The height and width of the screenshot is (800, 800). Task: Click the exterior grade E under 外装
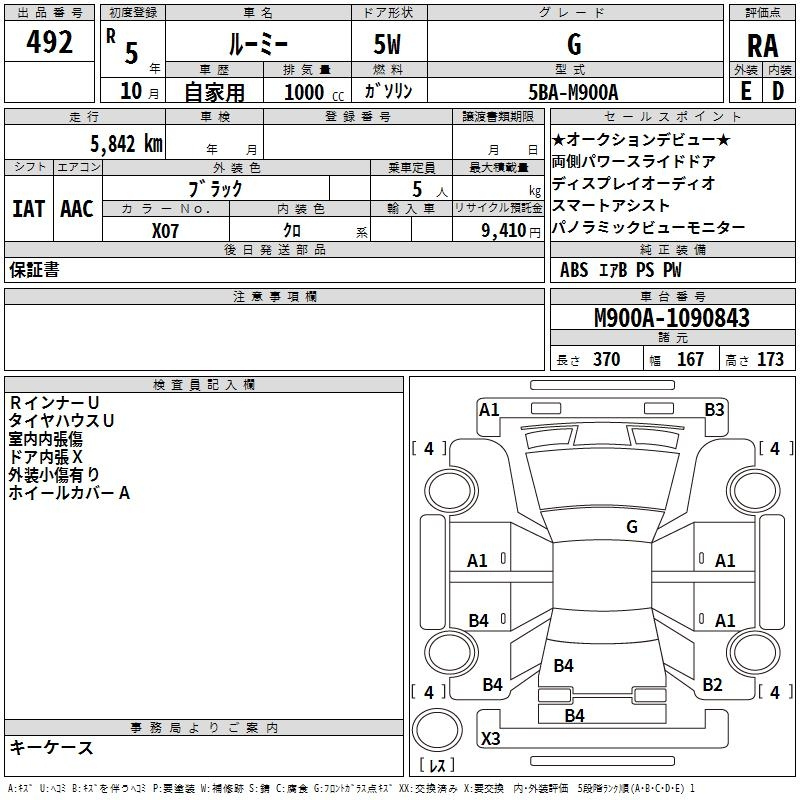[745, 91]
